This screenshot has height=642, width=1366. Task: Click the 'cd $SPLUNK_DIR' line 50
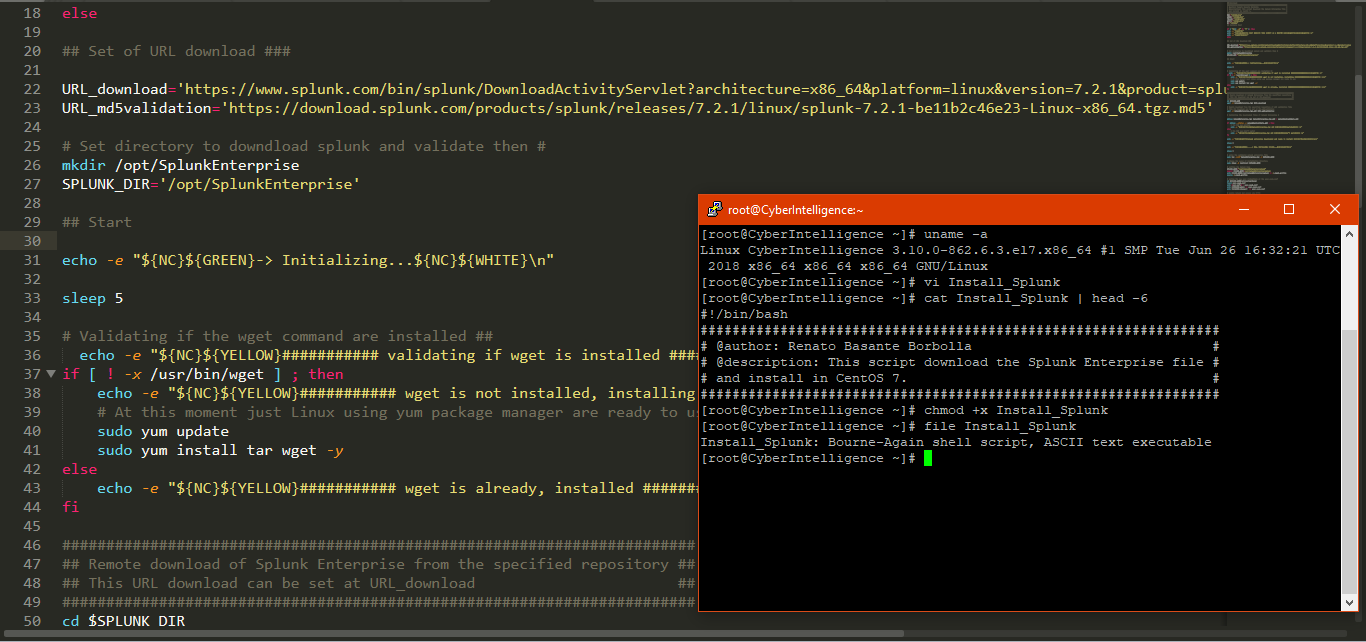pos(123,621)
